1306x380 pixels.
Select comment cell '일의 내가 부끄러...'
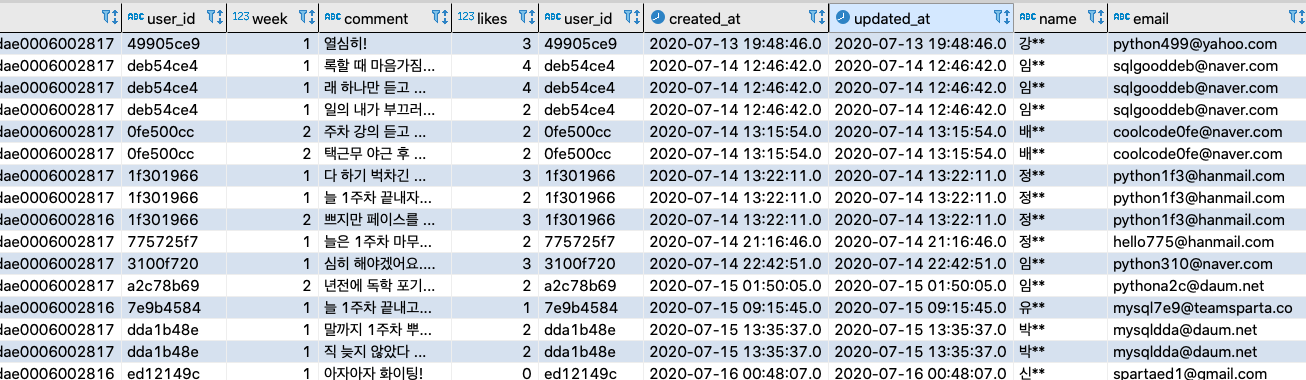tap(385, 109)
